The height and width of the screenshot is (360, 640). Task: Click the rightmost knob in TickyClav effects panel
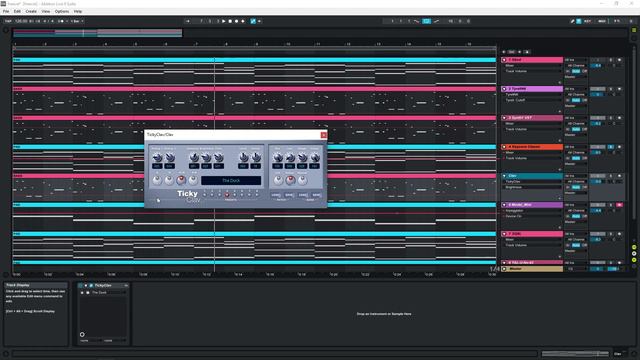(x=314, y=157)
